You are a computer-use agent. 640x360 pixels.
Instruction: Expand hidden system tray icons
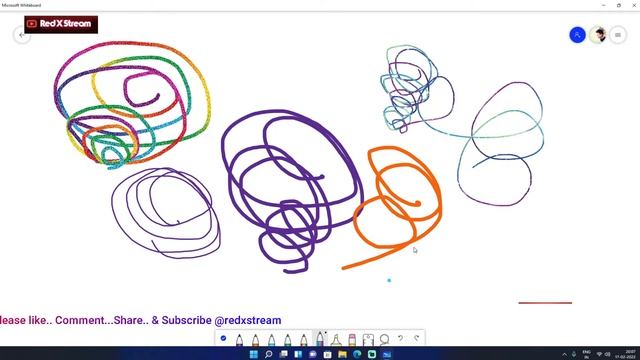pyautogui.click(x=564, y=354)
